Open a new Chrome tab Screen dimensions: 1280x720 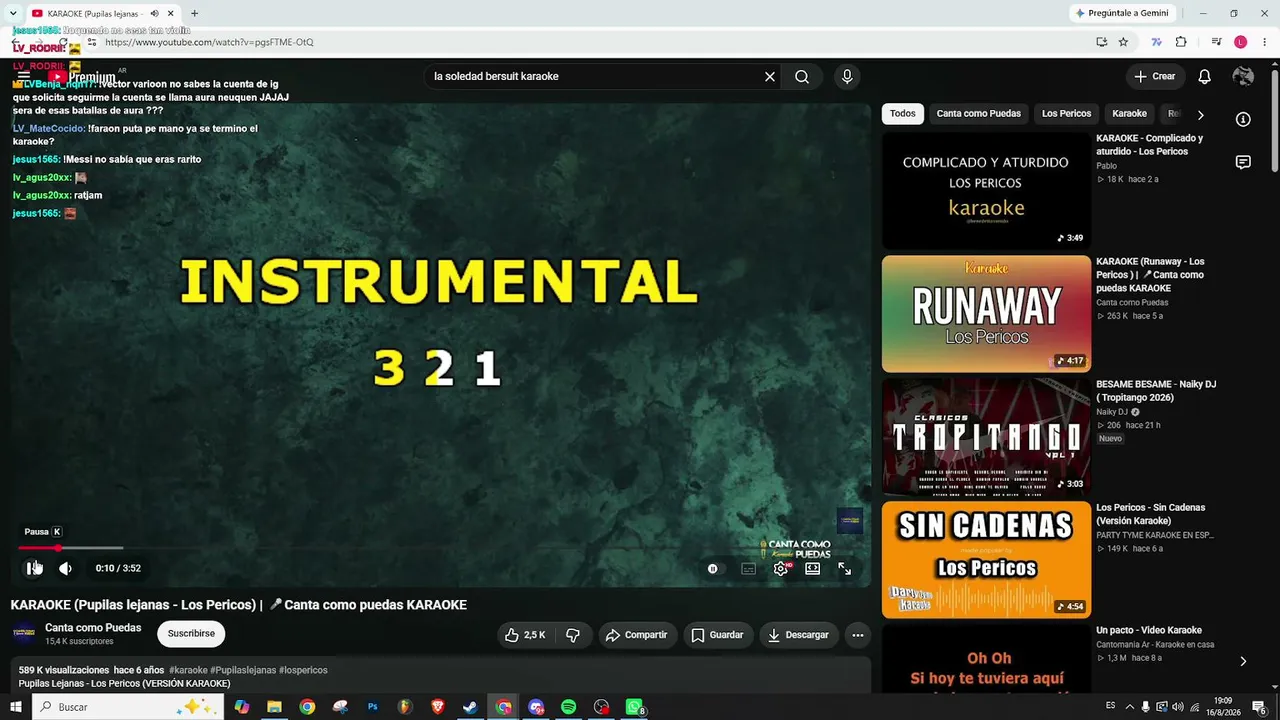[x=194, y=13]
